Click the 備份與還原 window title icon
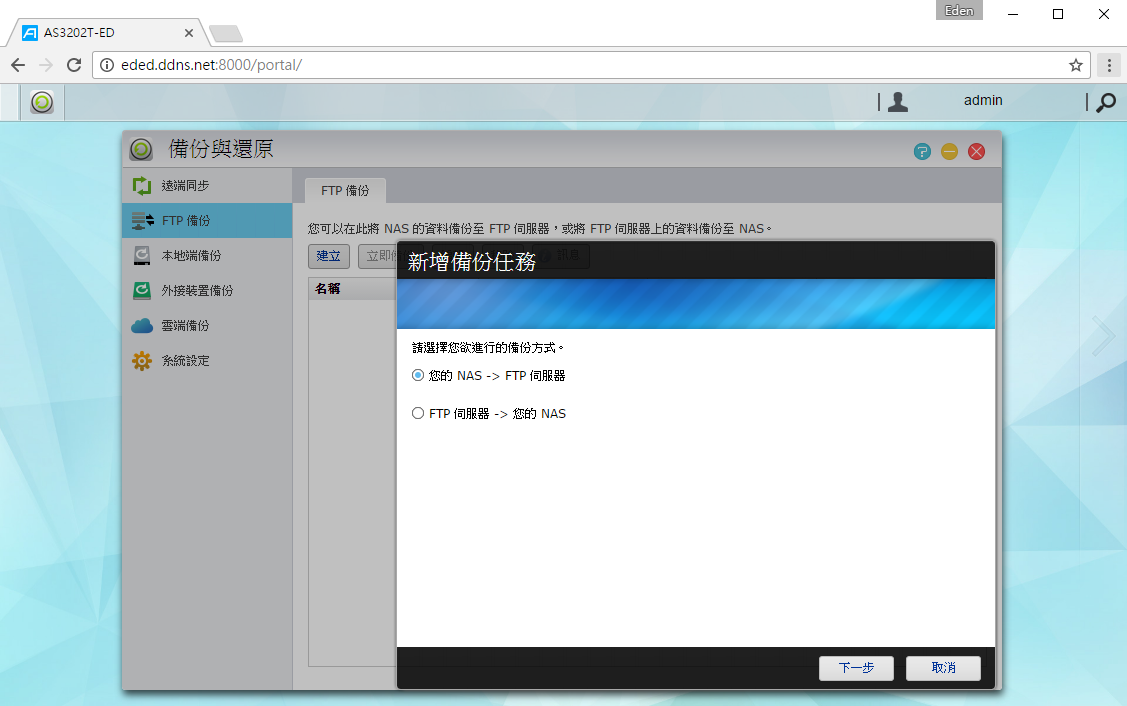 click(141, 149)
